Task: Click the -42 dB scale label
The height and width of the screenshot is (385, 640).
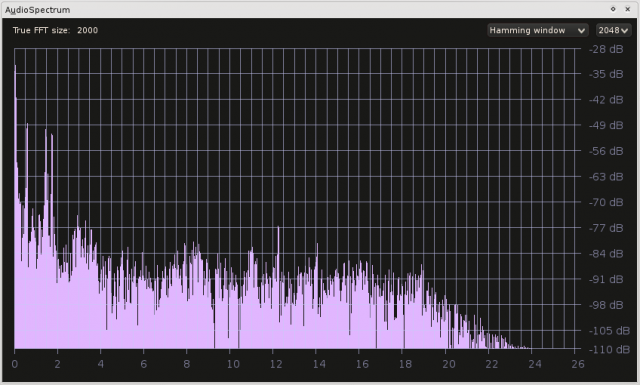Action: [606, 100]
